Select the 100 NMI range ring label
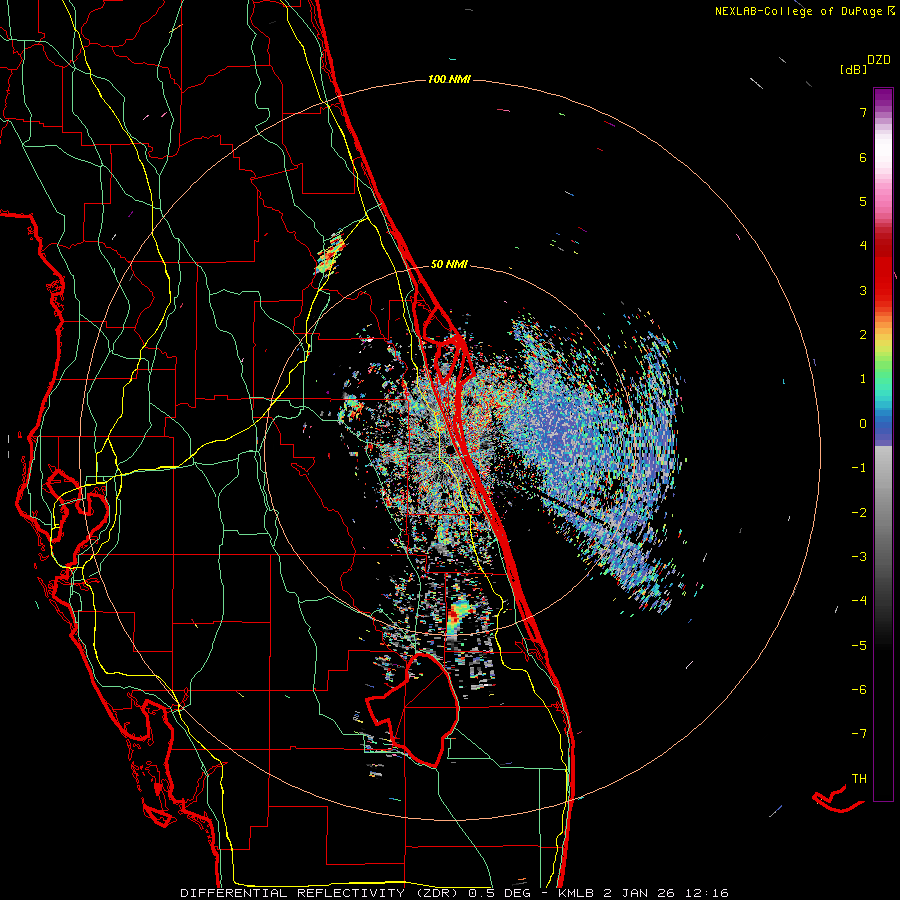The width and height of the screenshot is (900, 900). 449,79
